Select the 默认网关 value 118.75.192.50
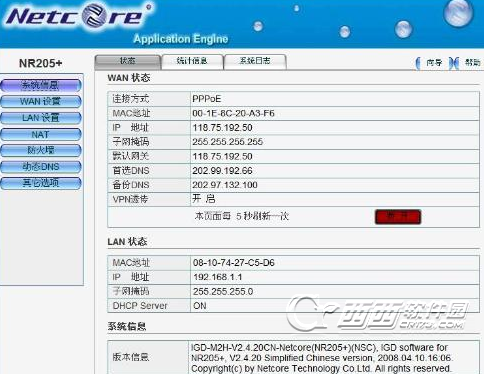 click(x=222, y=156)
